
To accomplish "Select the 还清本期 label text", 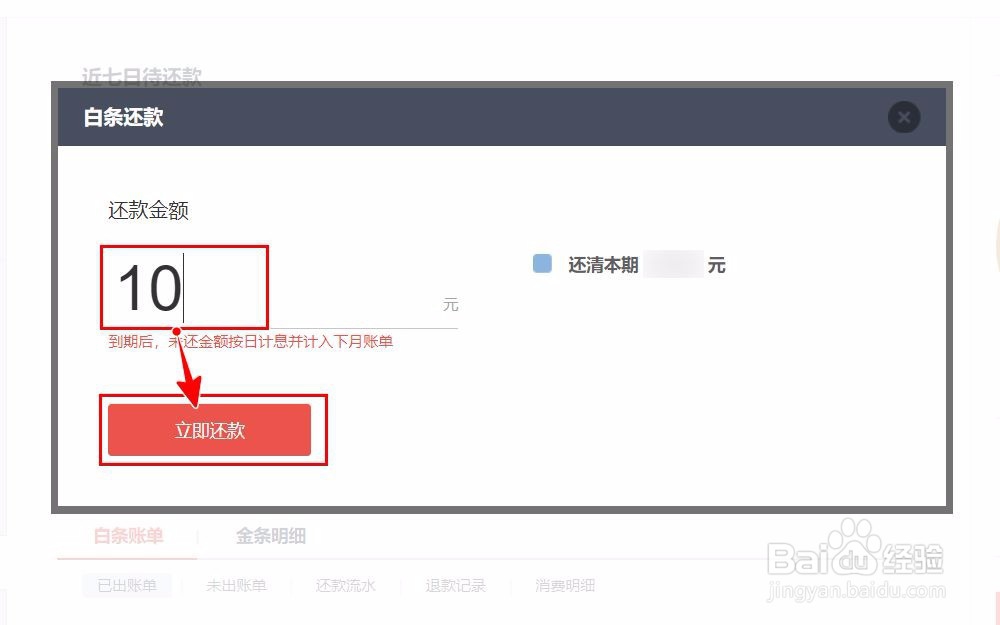I will (x=603, y=265).
